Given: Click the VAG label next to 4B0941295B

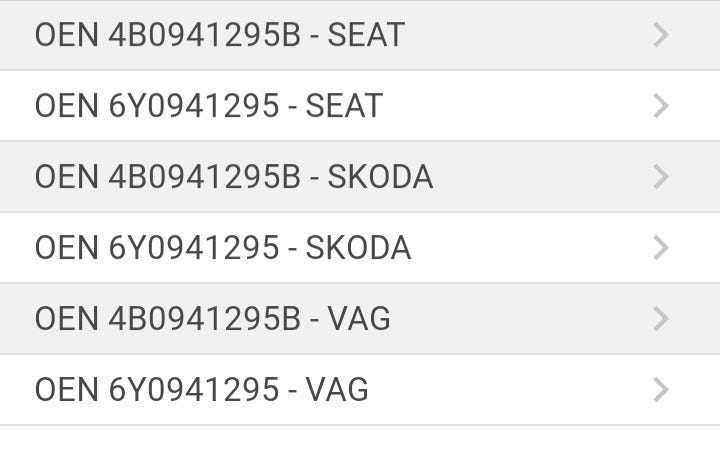Looking at the screenshot, I should point(359,319).
